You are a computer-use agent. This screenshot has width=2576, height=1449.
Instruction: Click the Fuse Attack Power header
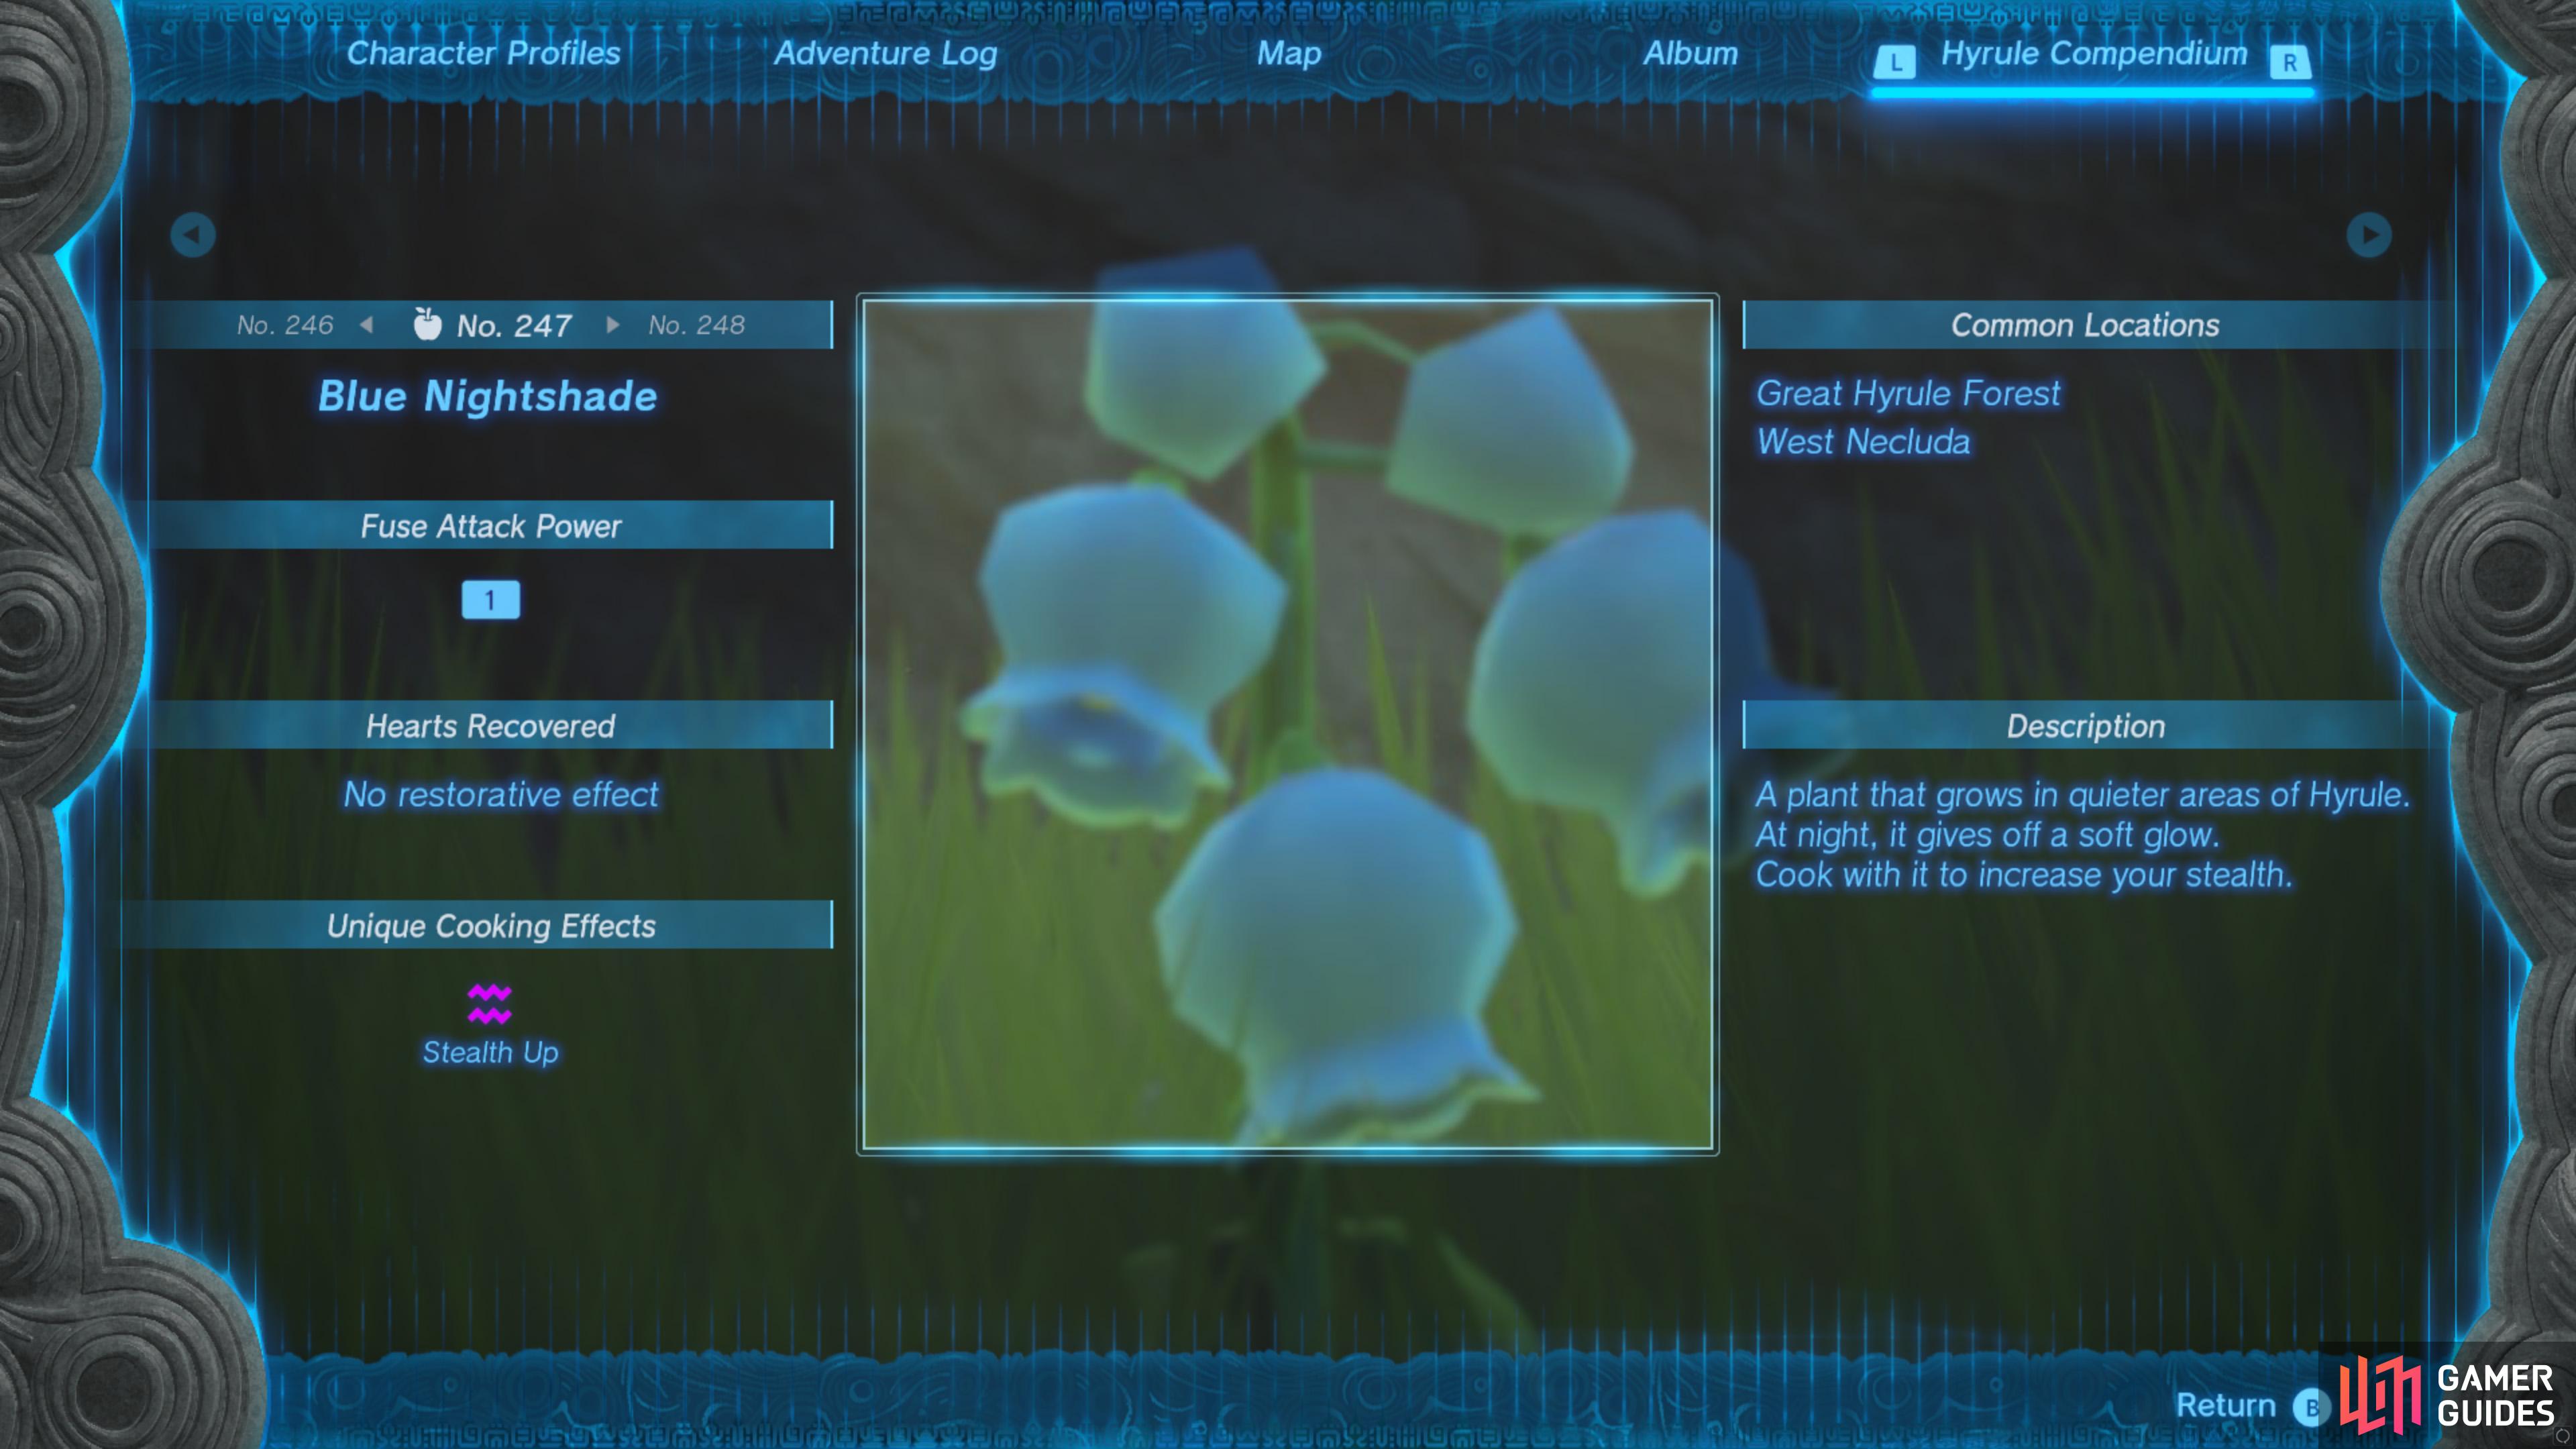pyautogui.click(x=491, y=526)
